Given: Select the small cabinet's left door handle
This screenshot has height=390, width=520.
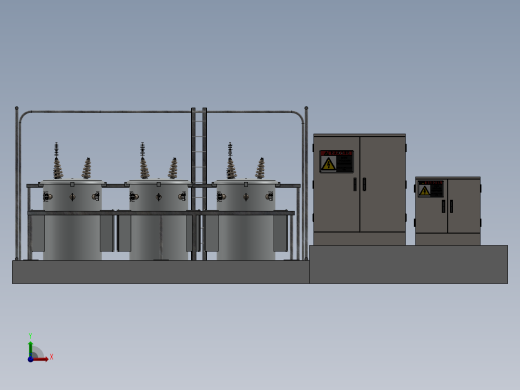Looking at the screenshot, I should 443,206.
